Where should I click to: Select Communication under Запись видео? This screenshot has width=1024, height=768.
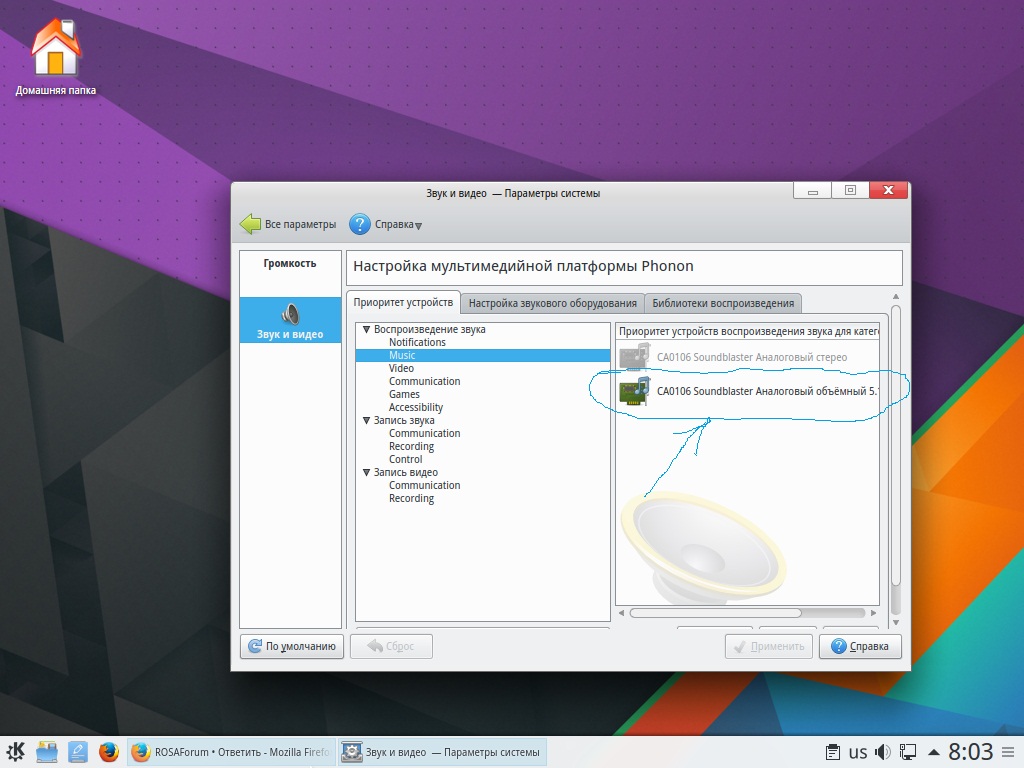(424, 485)
